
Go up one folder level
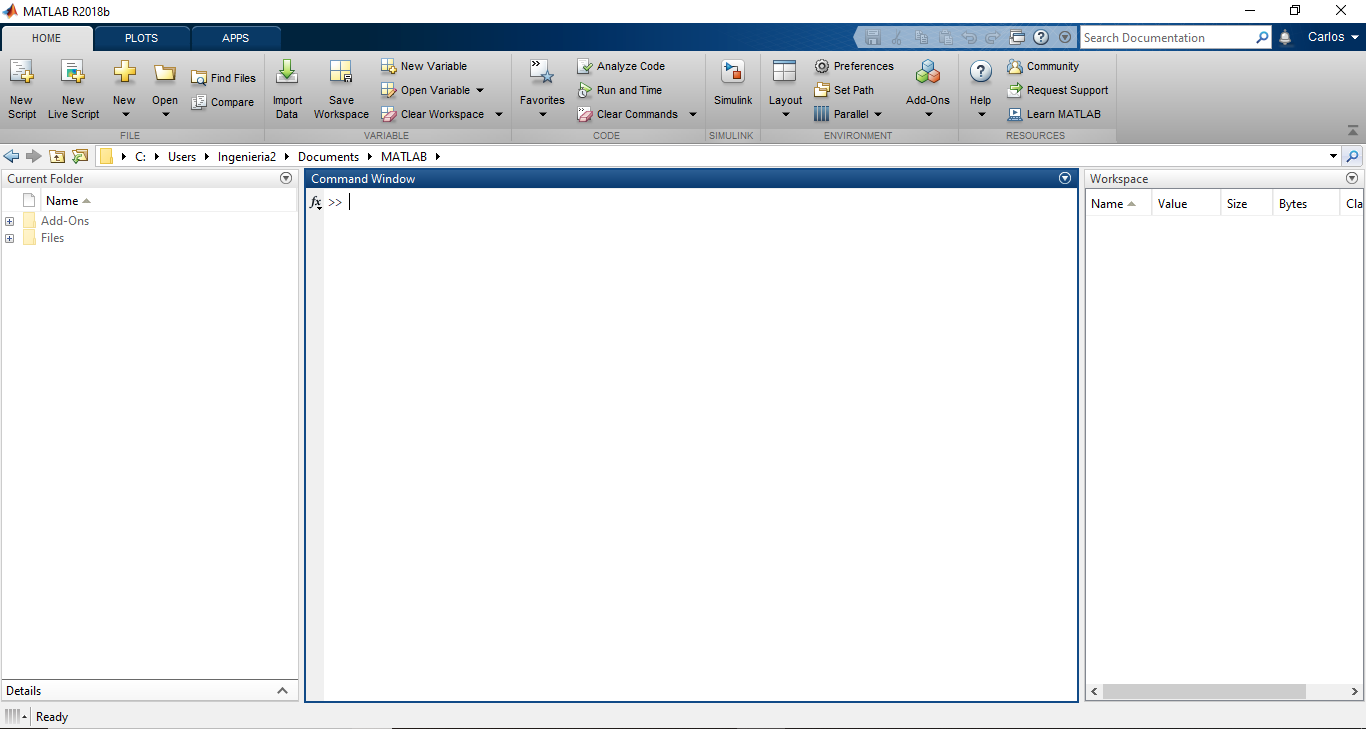tap(57, 156)
